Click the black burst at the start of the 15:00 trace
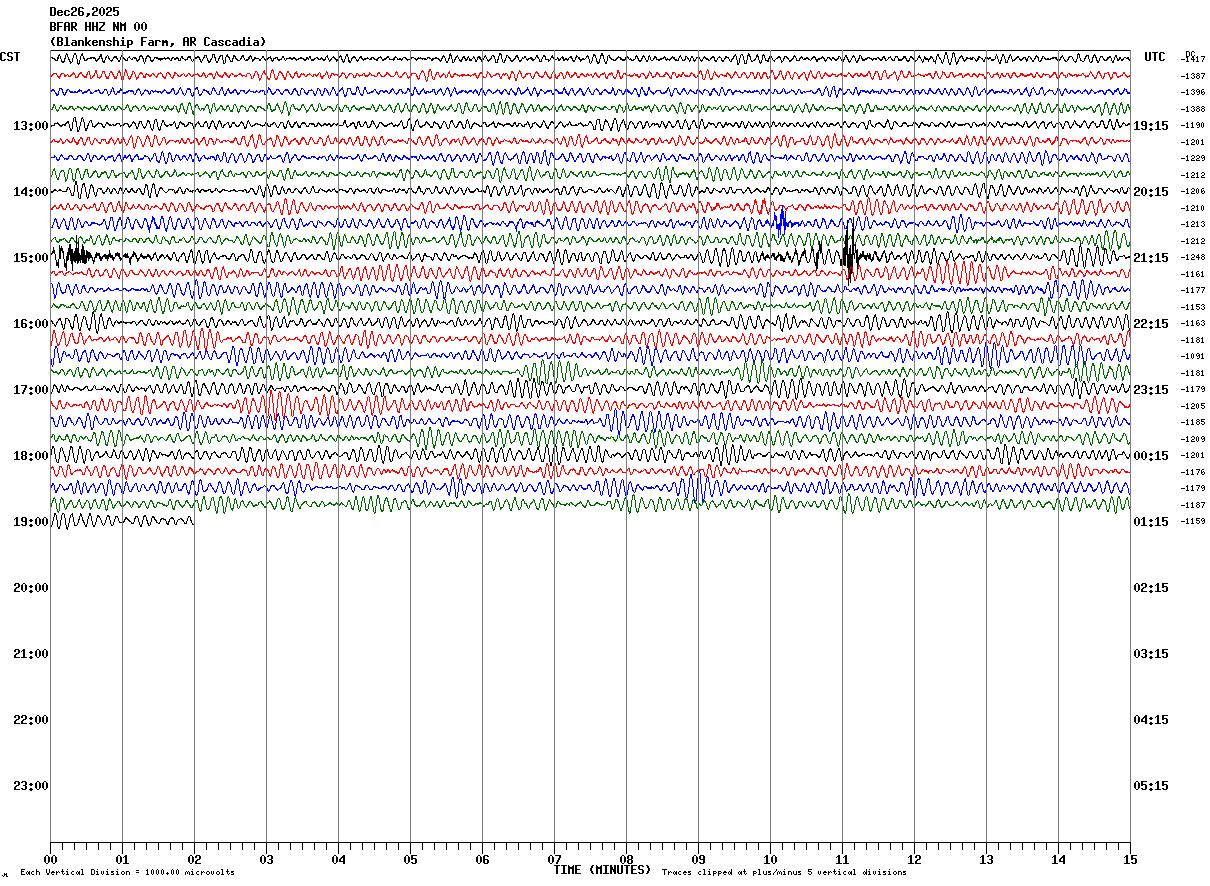This screenshot has width=1210, height=886. (73, 256)
